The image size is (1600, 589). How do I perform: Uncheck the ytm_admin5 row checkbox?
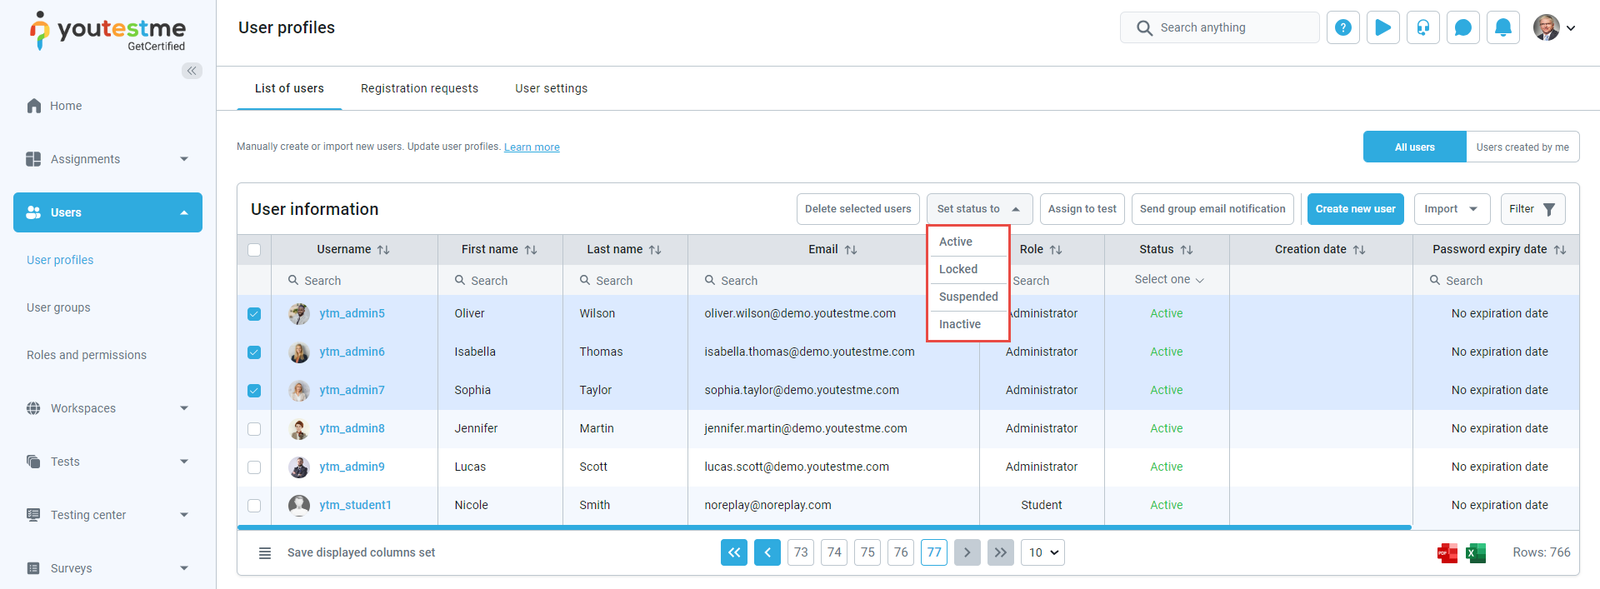(254, 314)
